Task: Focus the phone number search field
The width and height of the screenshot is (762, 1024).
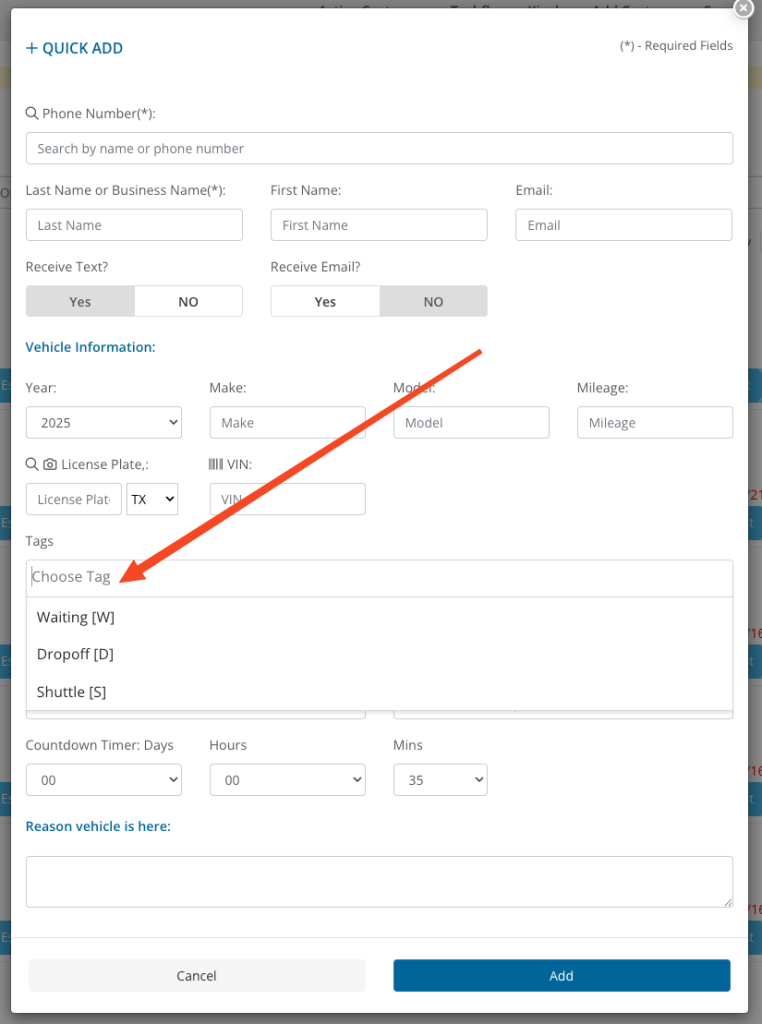Action: click(379, 148)
